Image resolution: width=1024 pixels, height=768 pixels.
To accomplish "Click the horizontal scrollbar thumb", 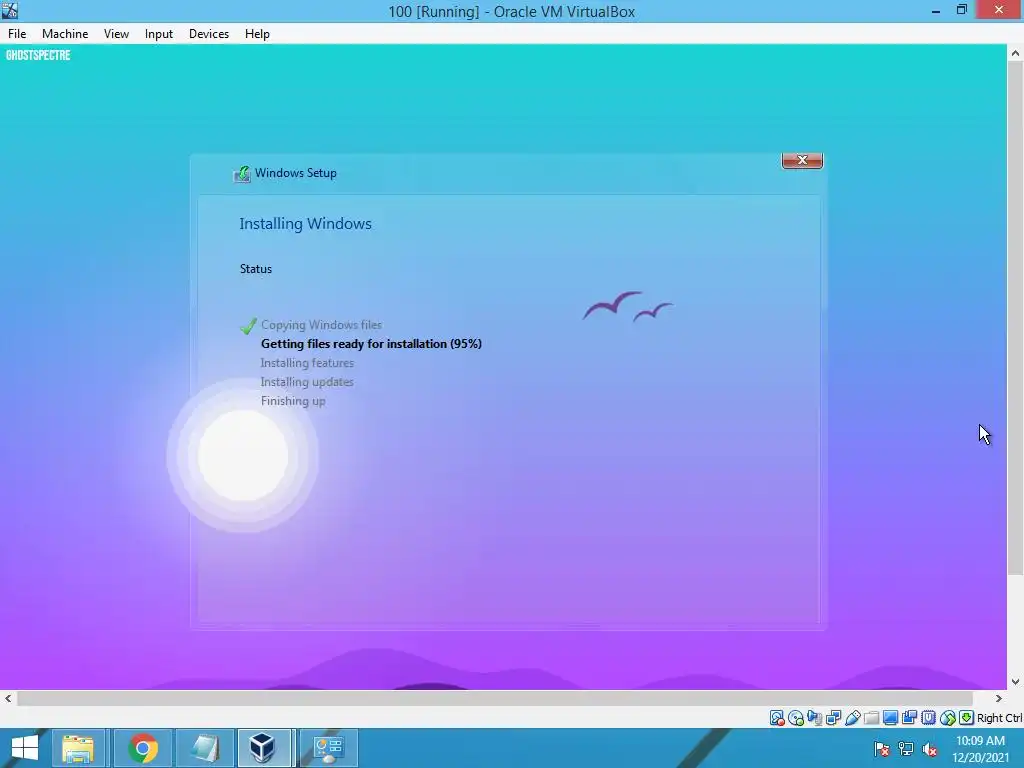I will [495, 698].
